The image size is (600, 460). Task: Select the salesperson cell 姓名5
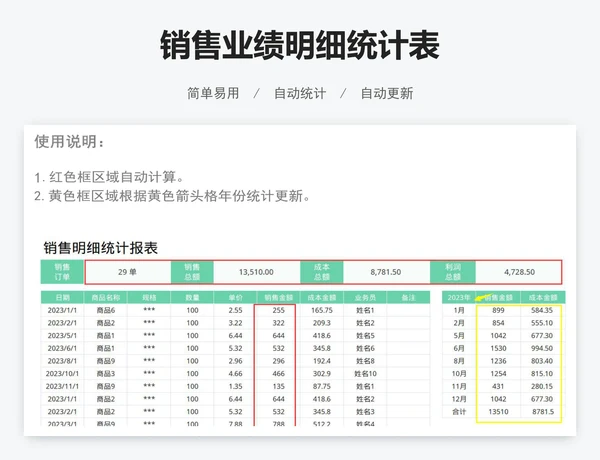pos(365,336)
